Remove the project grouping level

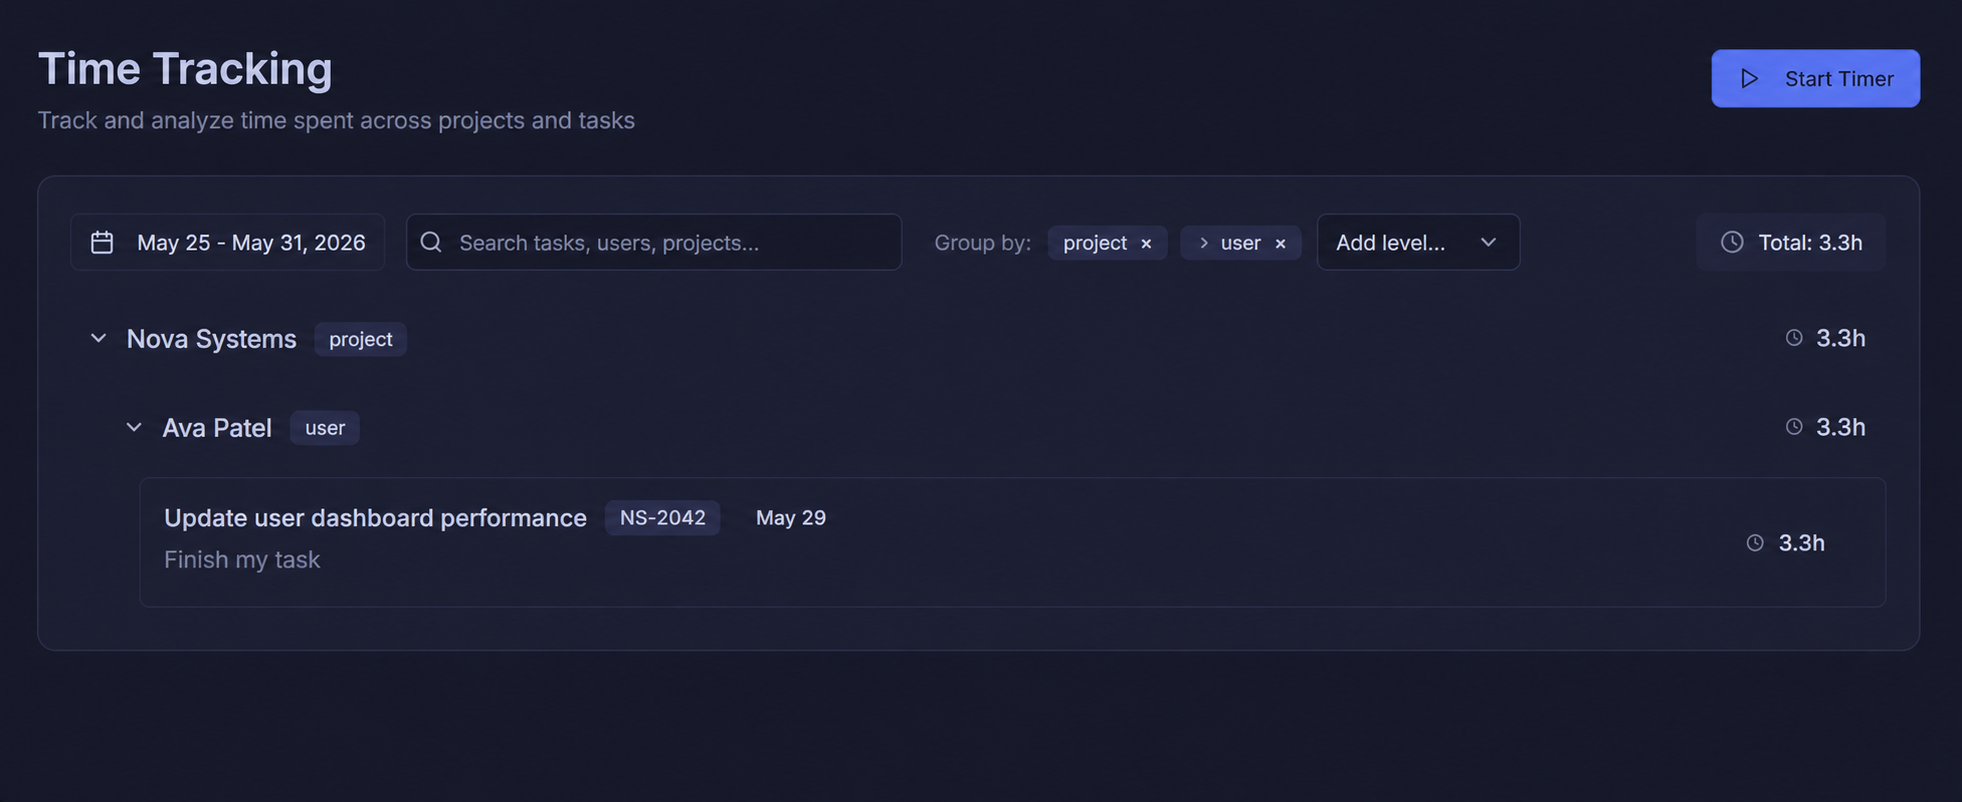coord(1146,243)
